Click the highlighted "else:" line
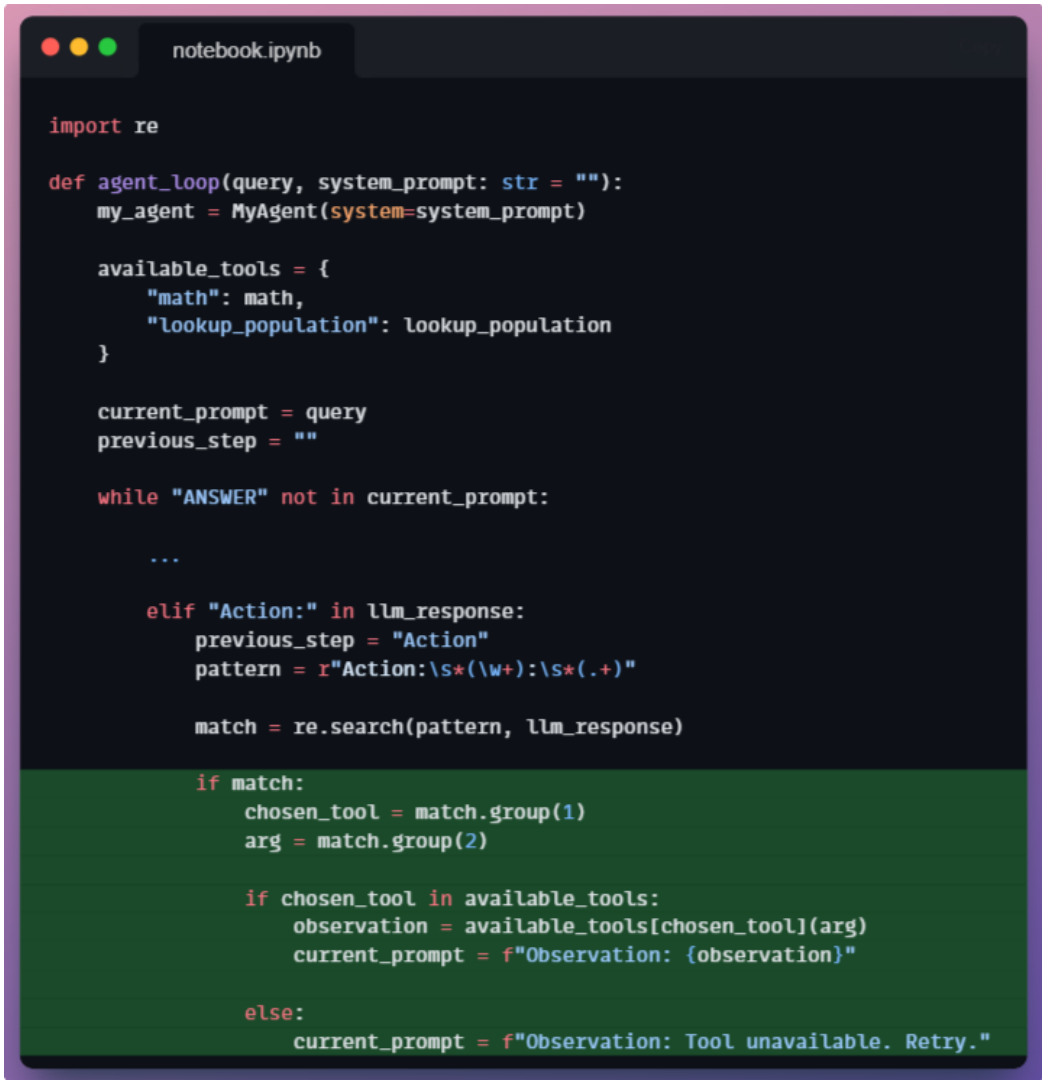The width and height of the screenshot is (1046, 1084). 274,1013
